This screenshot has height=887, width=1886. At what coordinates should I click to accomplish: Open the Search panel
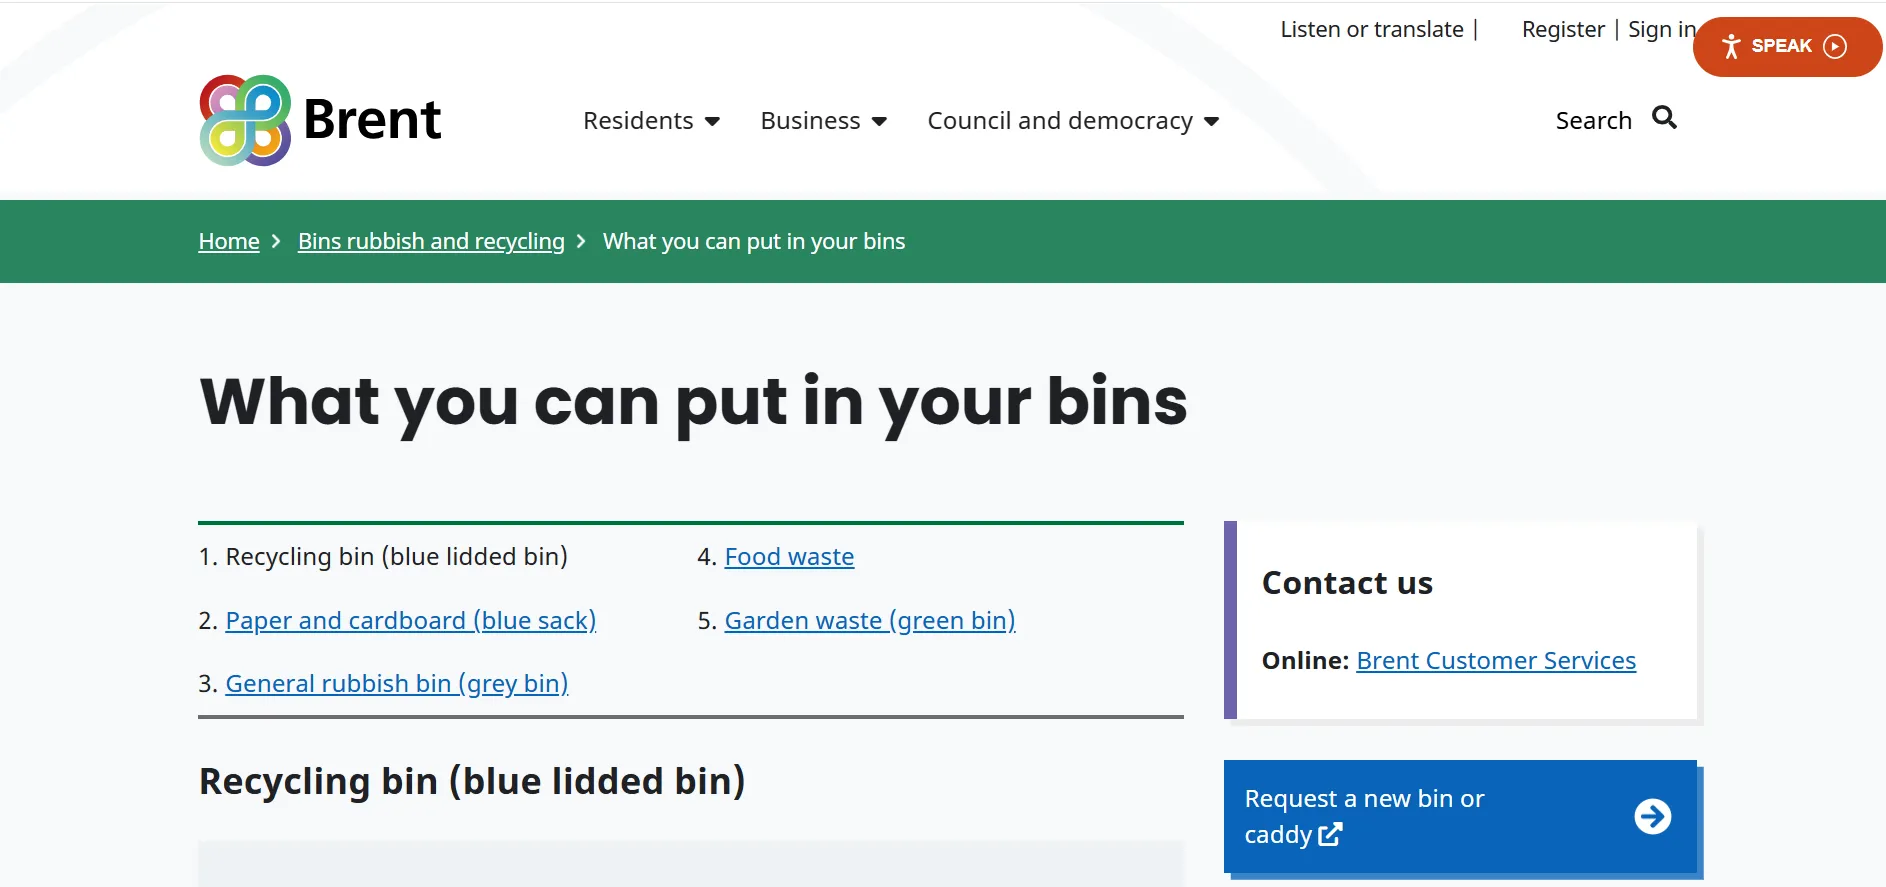point(1616,120)
